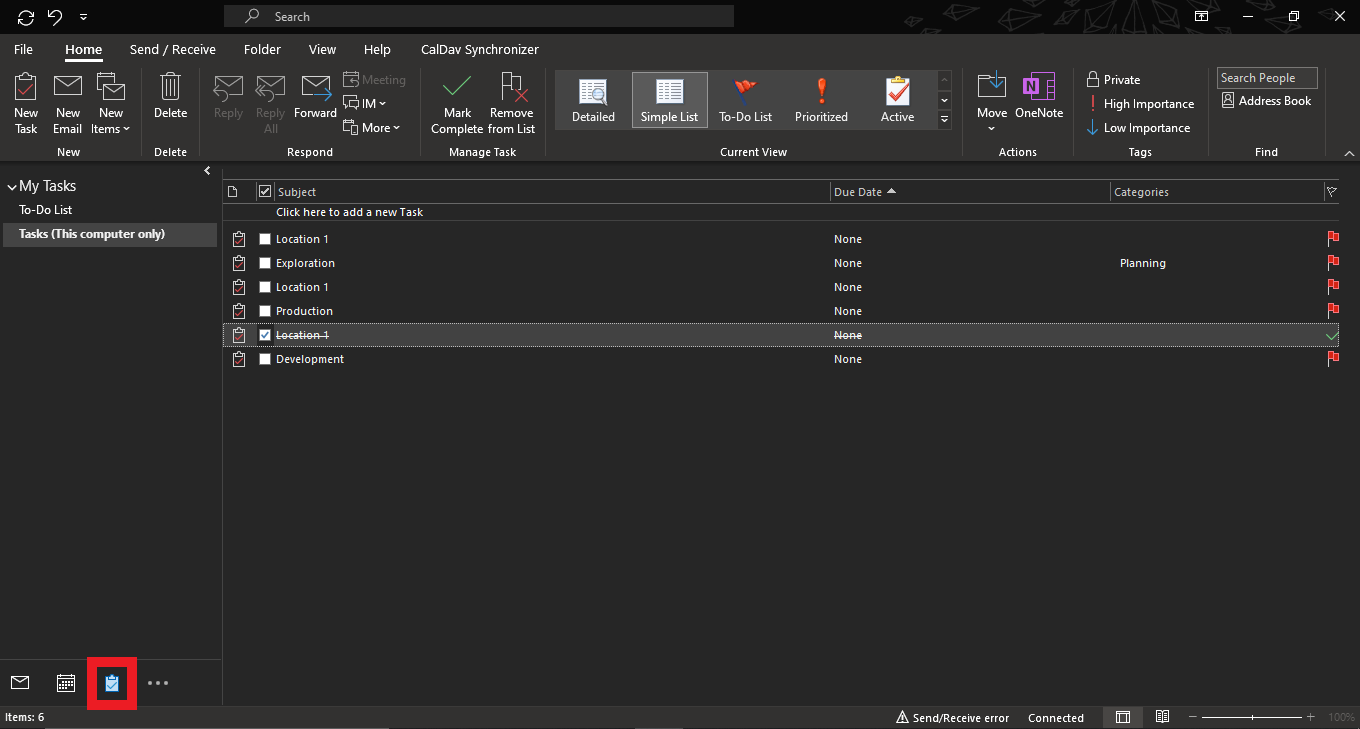Open the CalDav Synchronizer tab

pyautogui.click(x=480, y=49)
